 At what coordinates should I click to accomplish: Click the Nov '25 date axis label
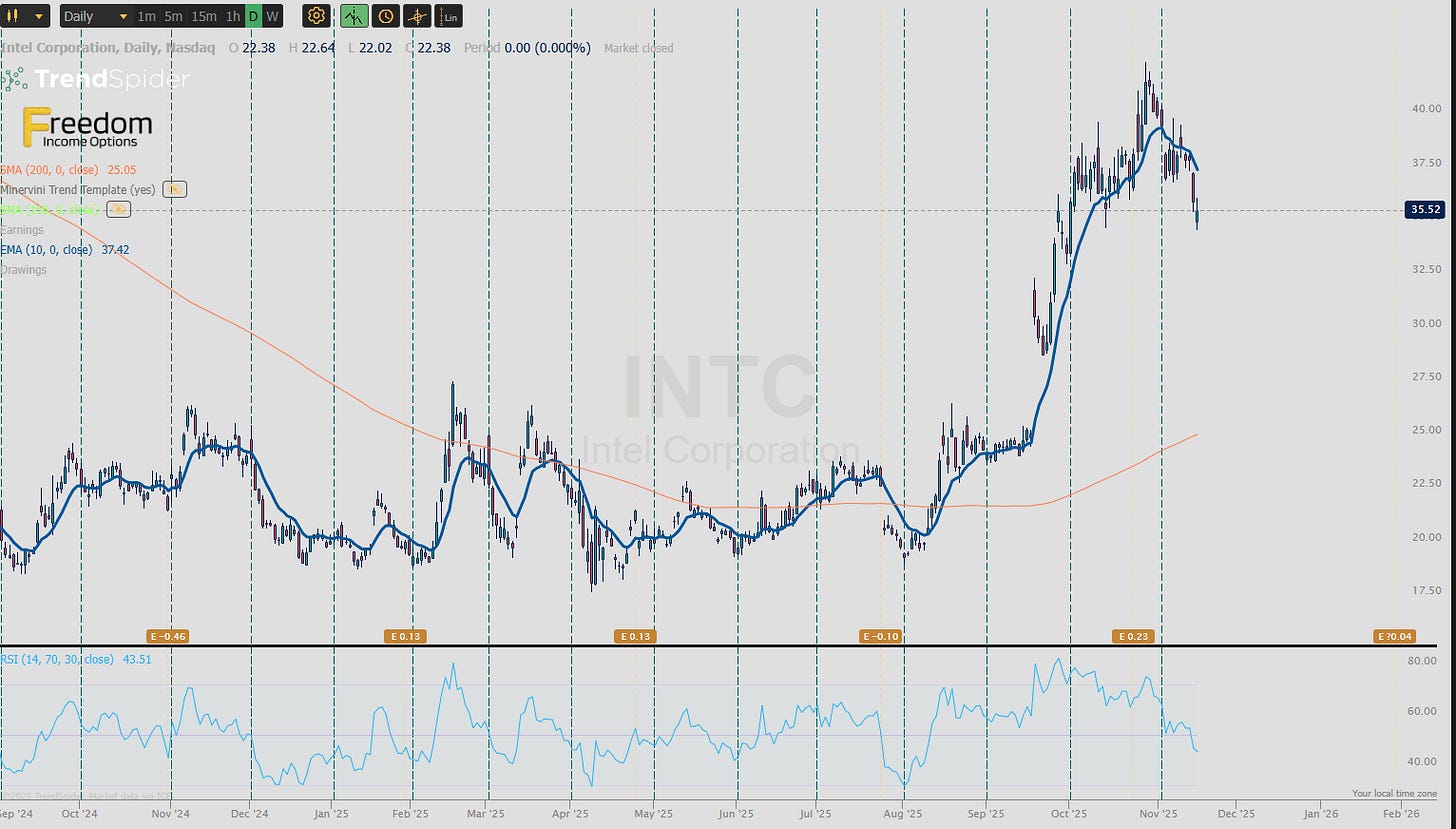pyautogui.click(x=1158, y=814)
